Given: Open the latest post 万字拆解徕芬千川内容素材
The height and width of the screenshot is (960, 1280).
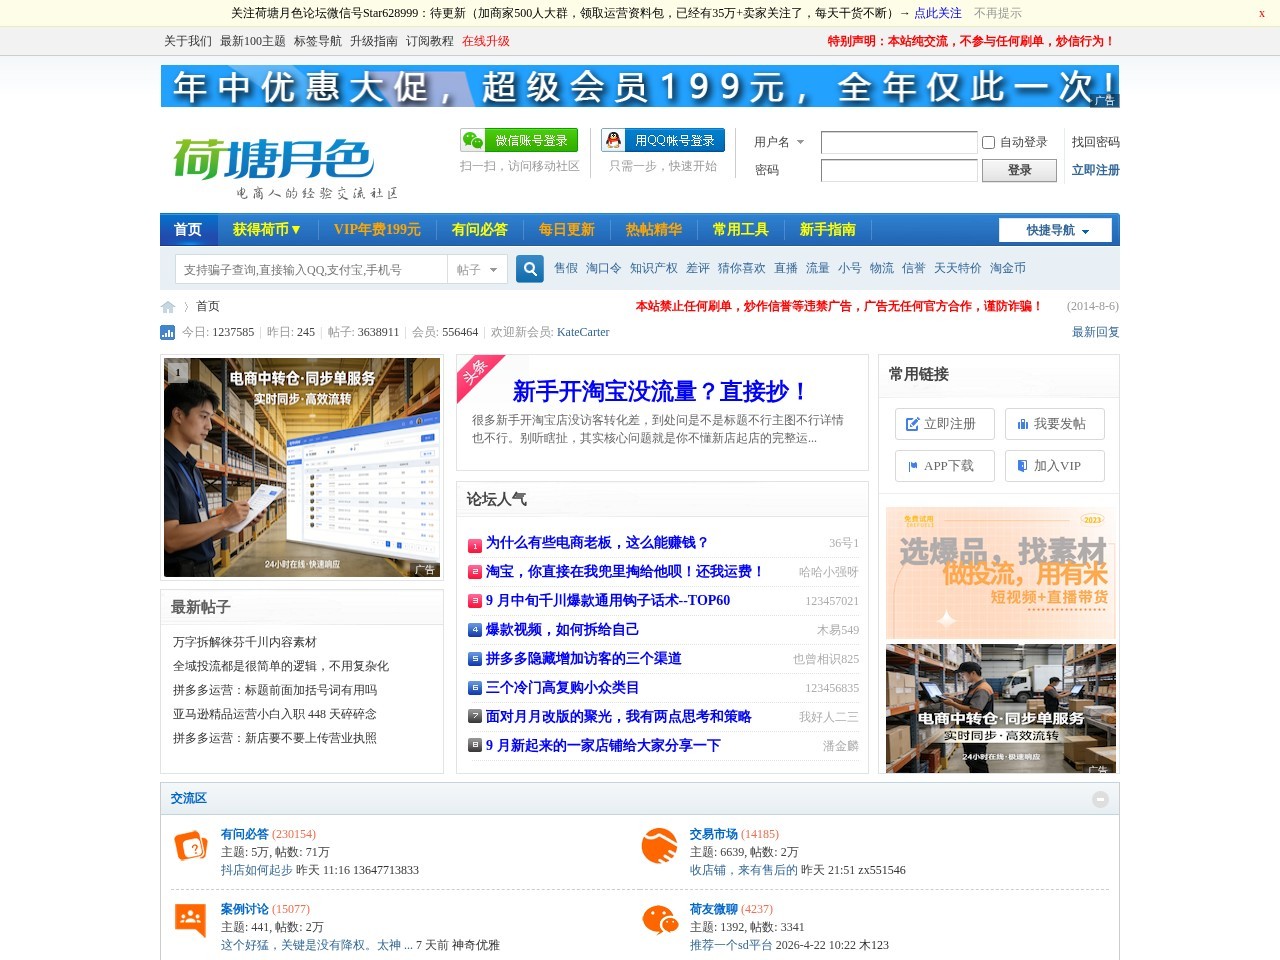Looking at the screenshot, I should (245, 642).
